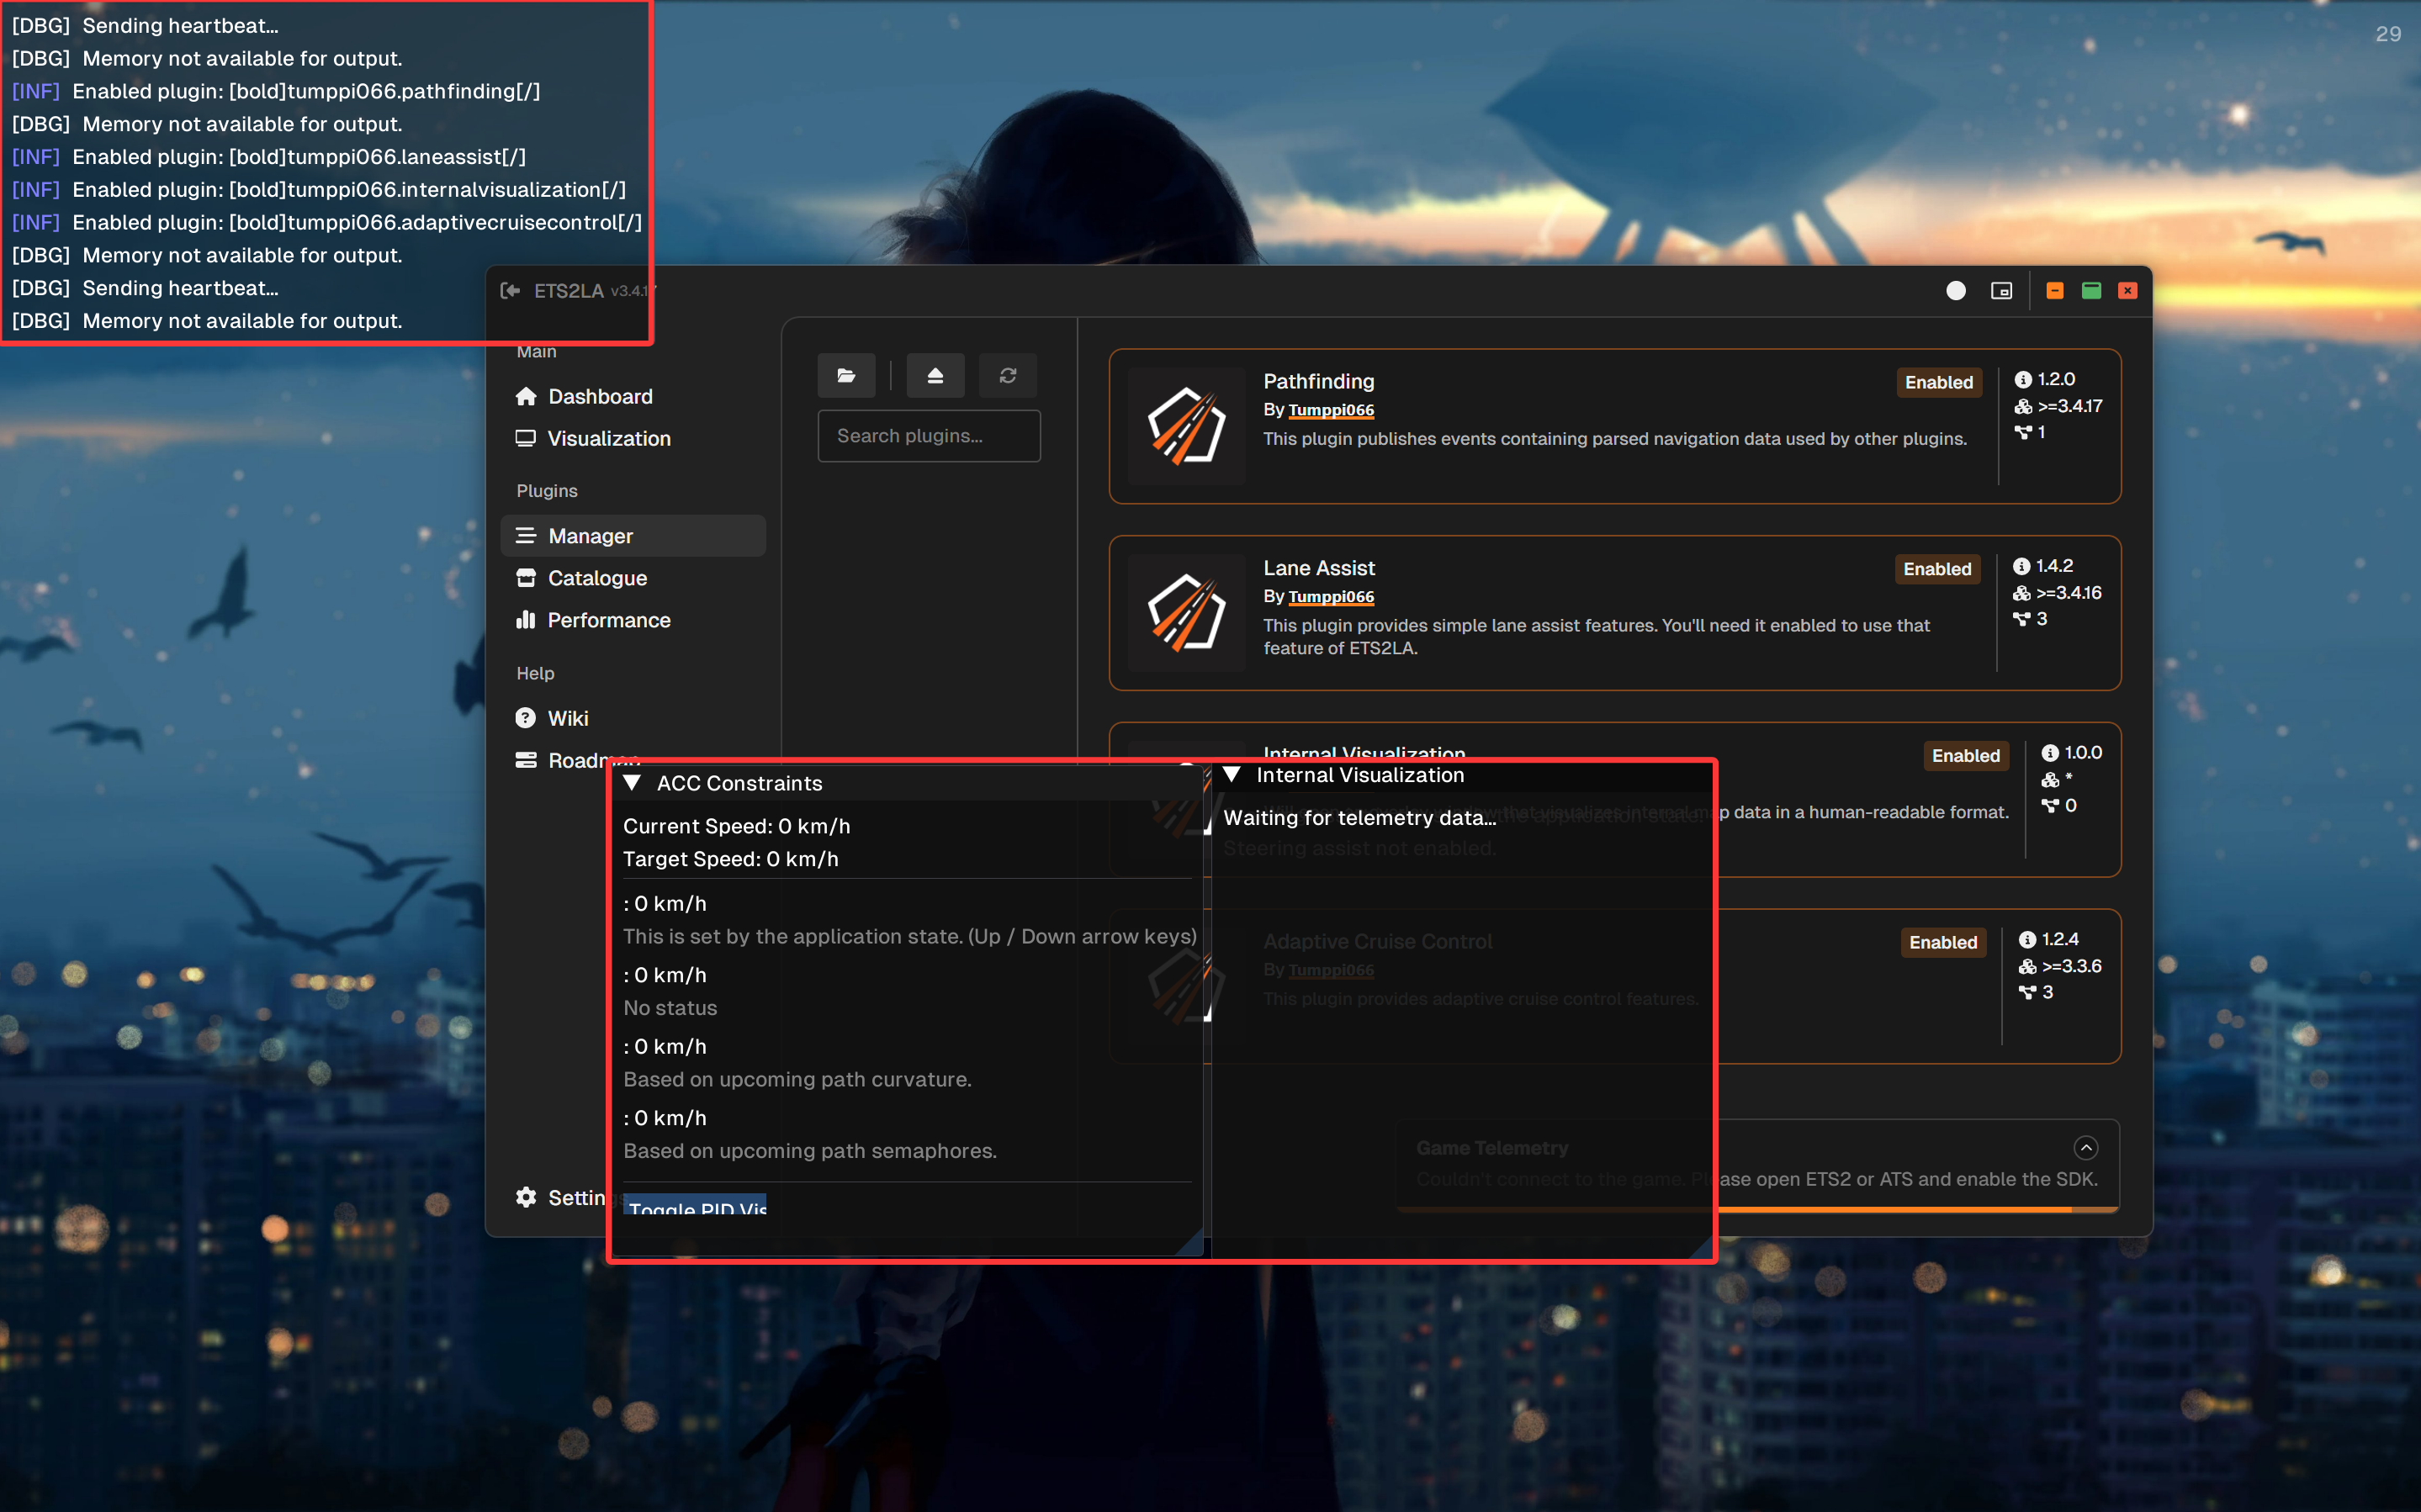2421x1512 pixels.
Task: Select Manager in the Plugins section
Action: tap(633, 536)
